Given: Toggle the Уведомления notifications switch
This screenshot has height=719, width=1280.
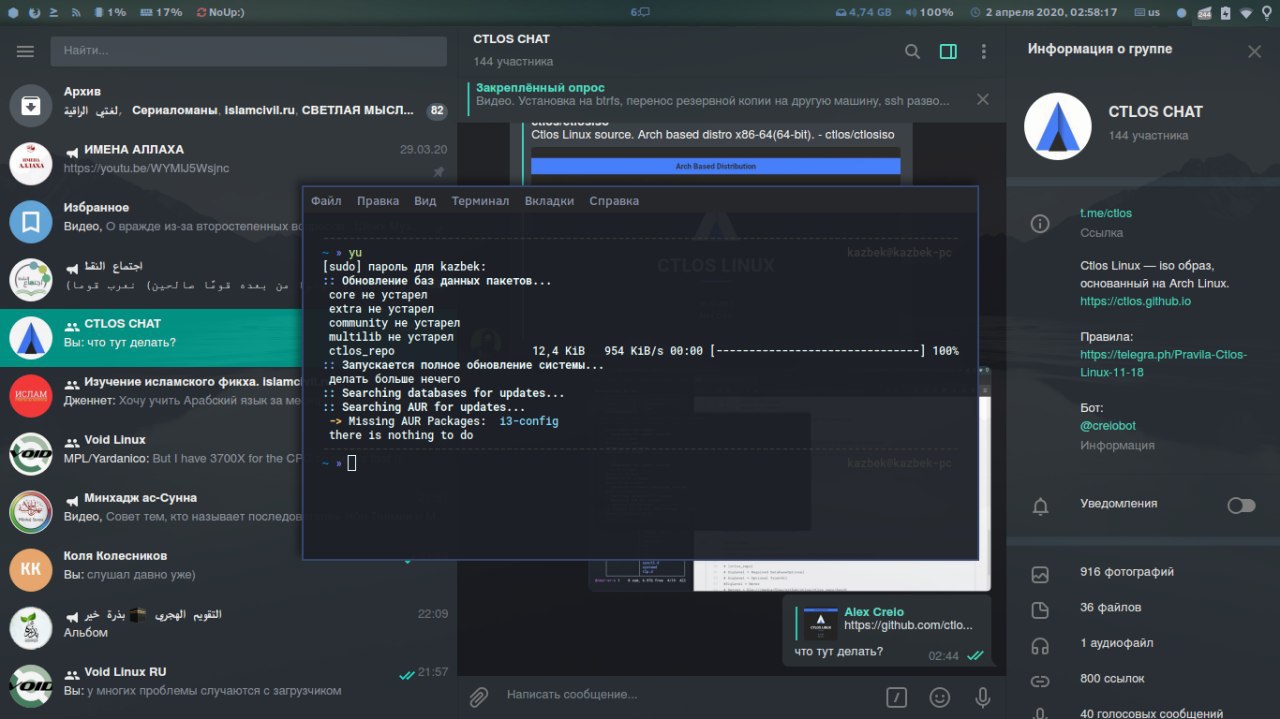Looking at the screenshot, I should 1241,505.
